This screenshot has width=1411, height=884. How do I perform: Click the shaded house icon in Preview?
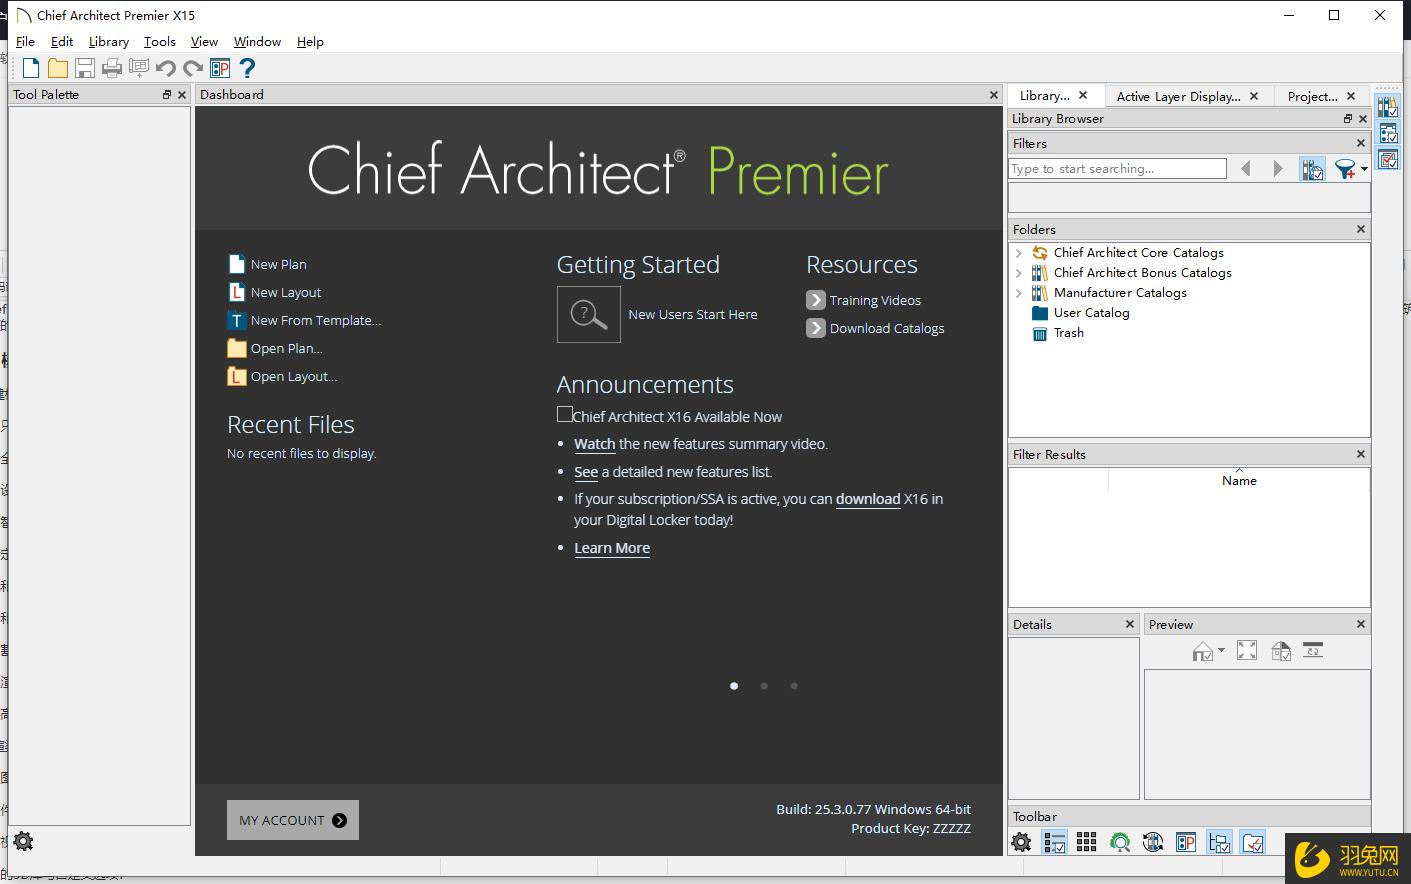pyautogui.click(x=1281, y=651)
